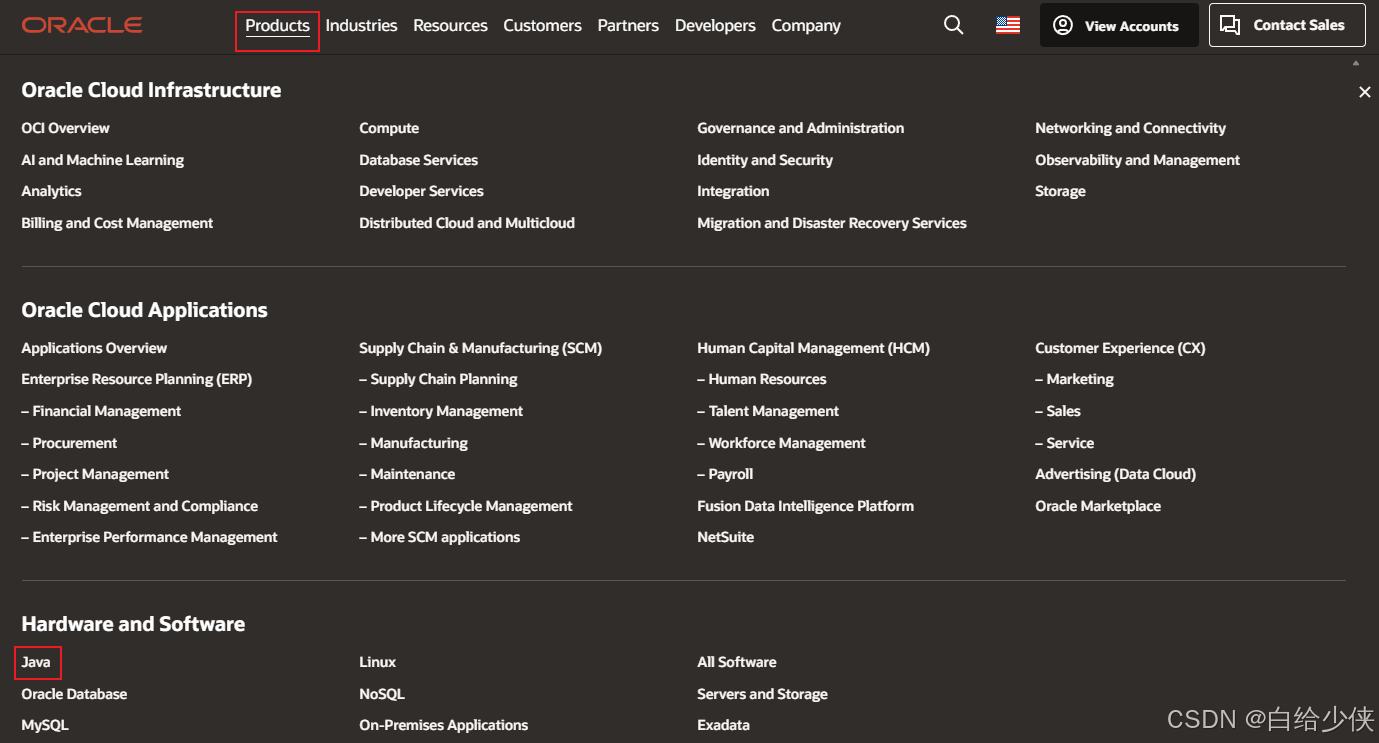The image size is (1379, 743).
Task: Close the Products mega menu
Action: (1364, 92)
